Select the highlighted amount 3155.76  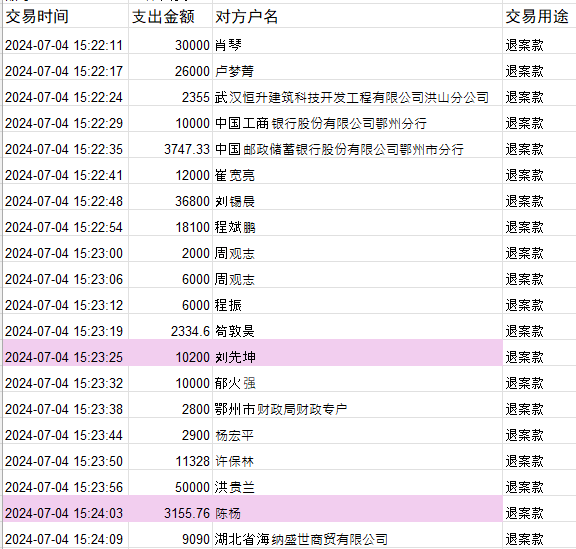coord(170,513)
